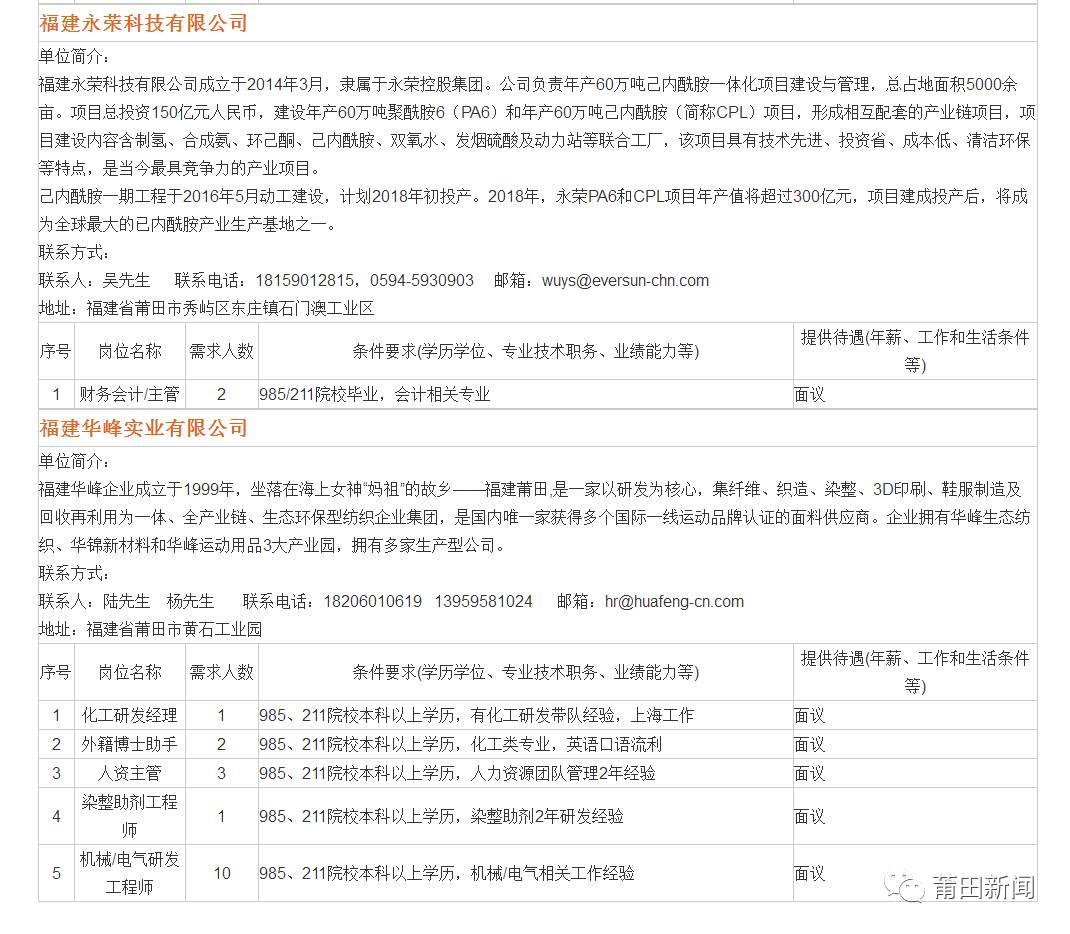Click the requirement cell 985/211院校毕业，会计相关专业
This screenshot has height=934, width=1070.
click(375, 394)
